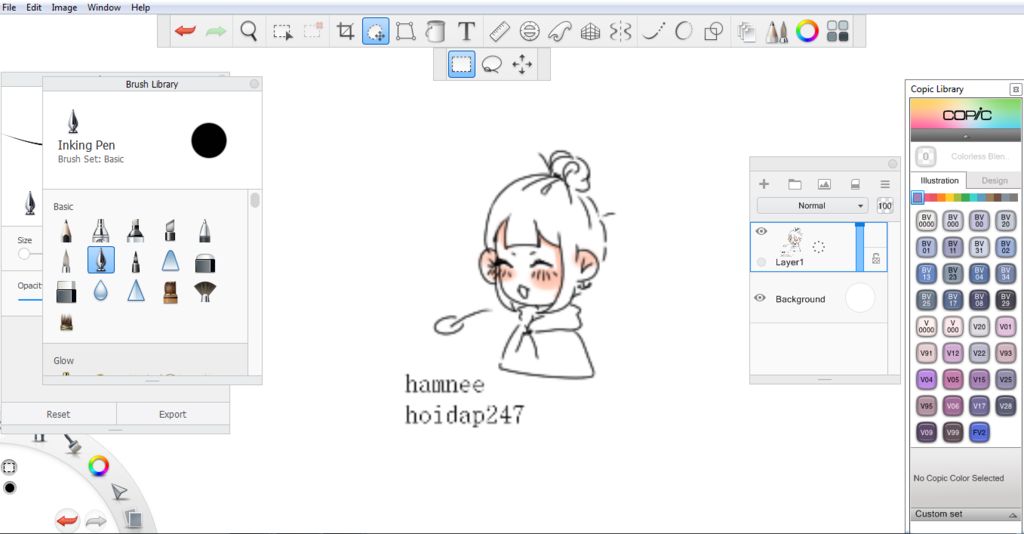Switch to the Design tab
The image size is (1024, 534).
point(994,180)
